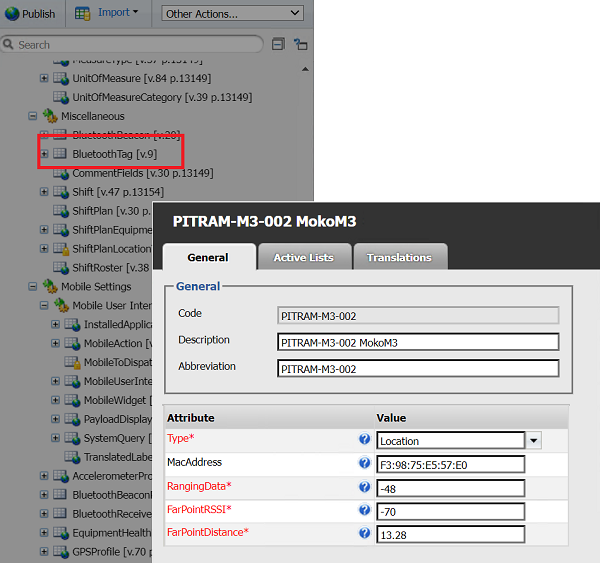This screenshot has height=563, width=600.
Task: Click the FarPointRSSI value field
Action: tap(451, 512)
